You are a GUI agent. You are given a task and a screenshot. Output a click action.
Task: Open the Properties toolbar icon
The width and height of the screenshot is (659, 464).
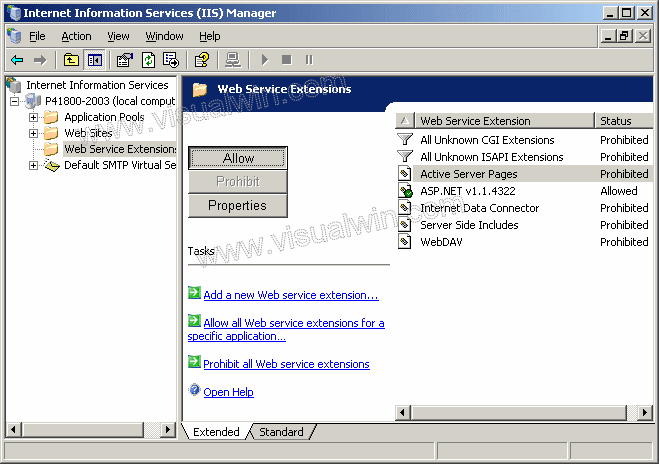click(125, 60)
